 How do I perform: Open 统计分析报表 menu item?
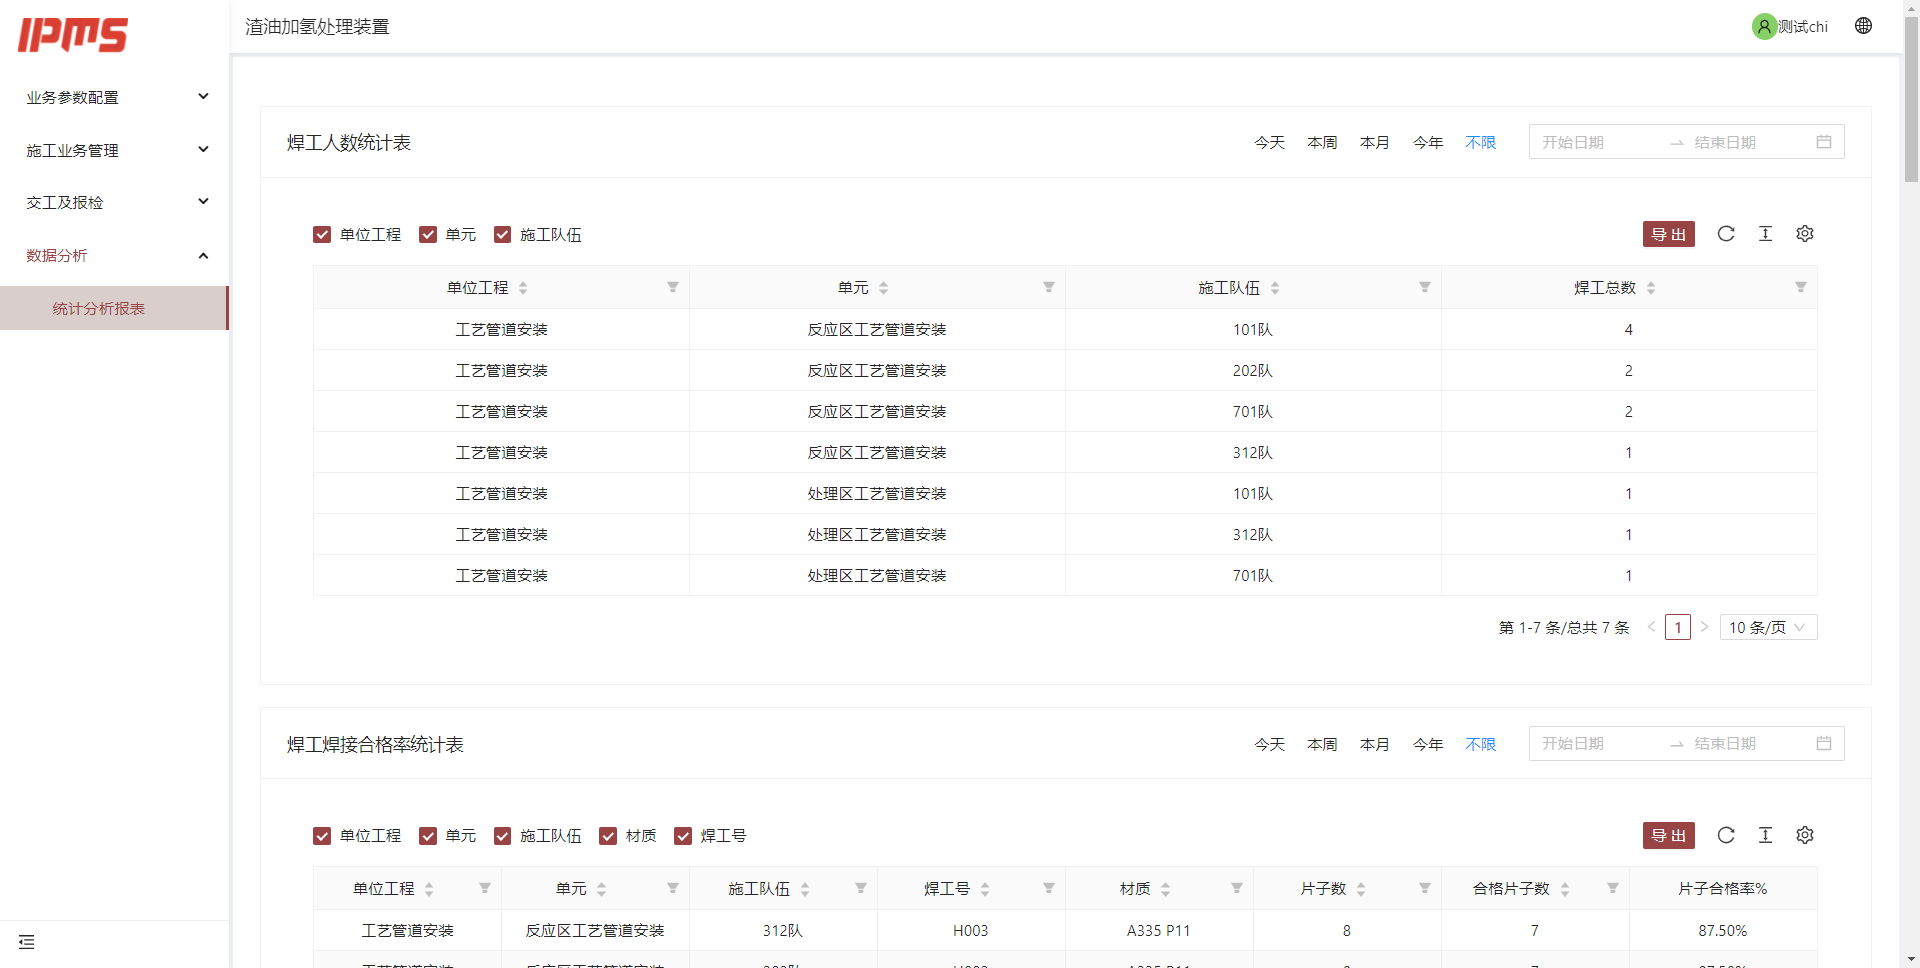114,308
